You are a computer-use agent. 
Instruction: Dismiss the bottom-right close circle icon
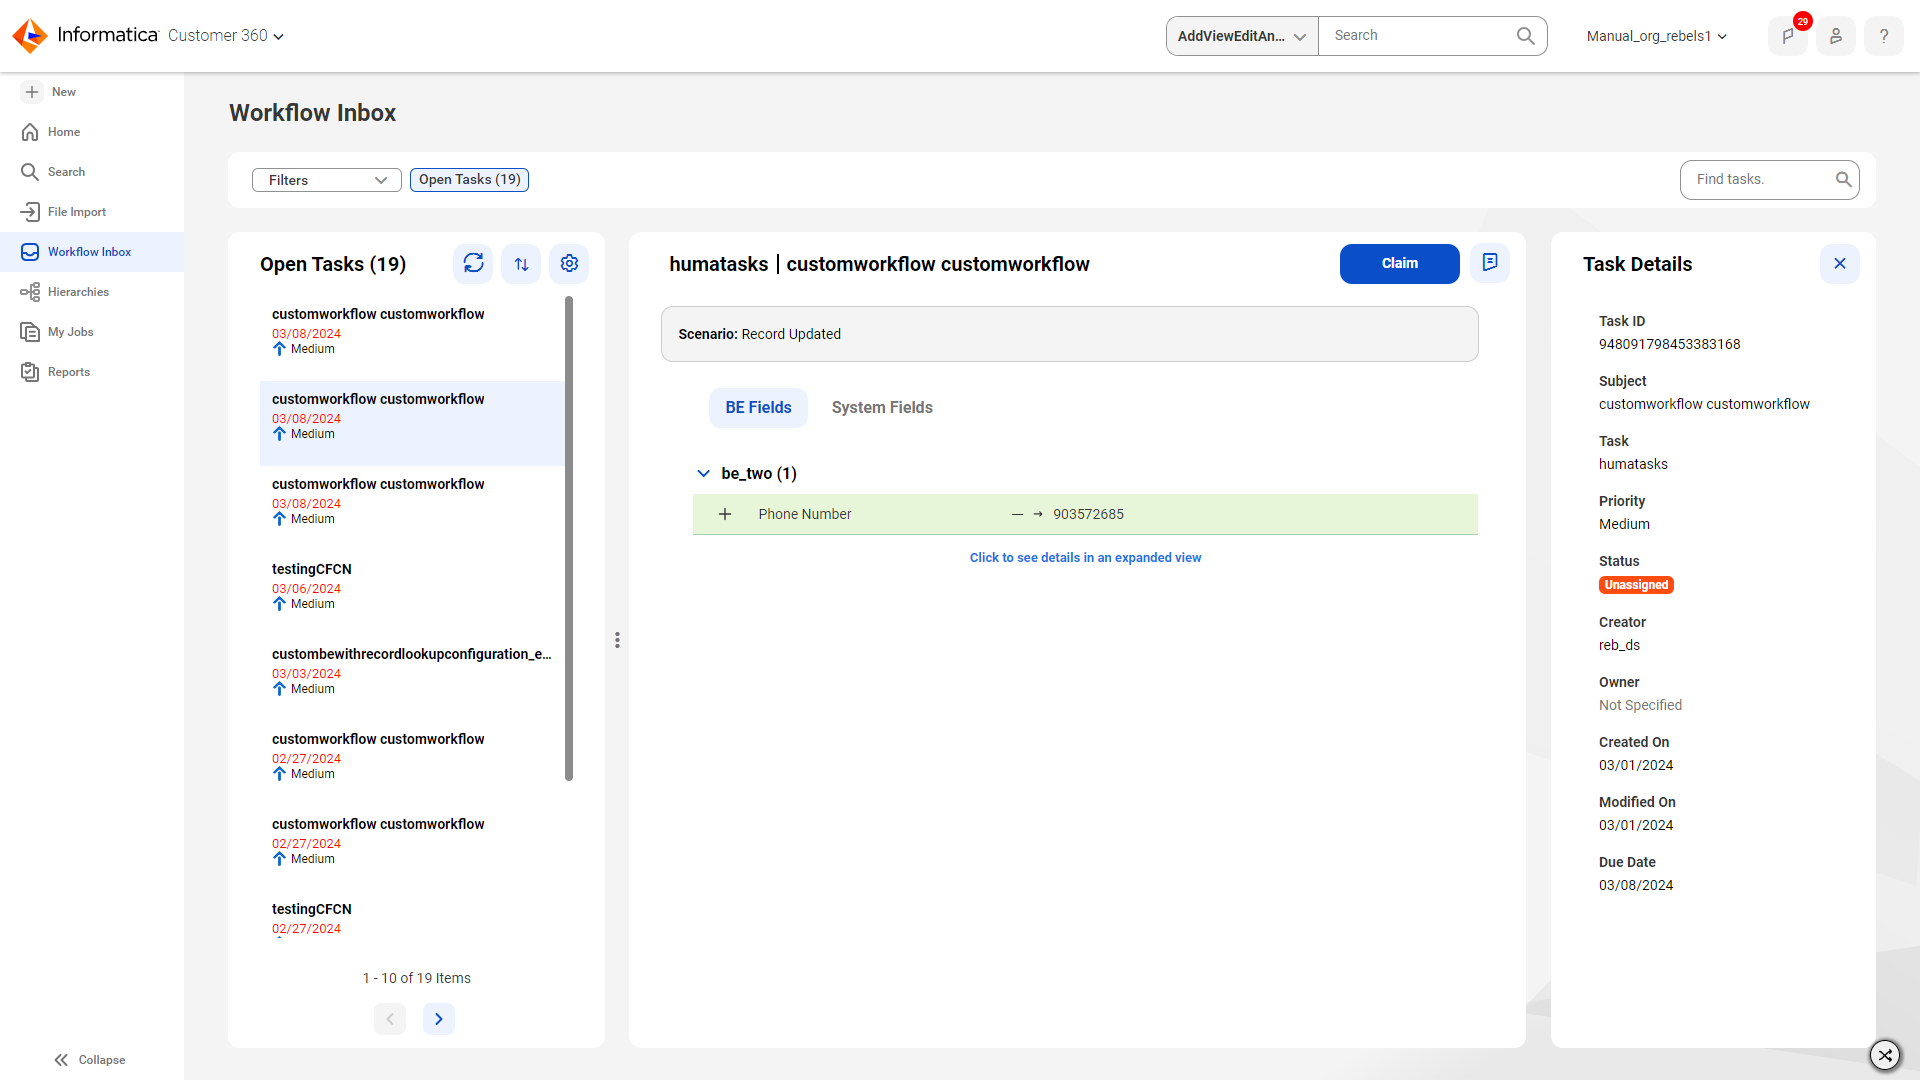coord(1885,1055)
